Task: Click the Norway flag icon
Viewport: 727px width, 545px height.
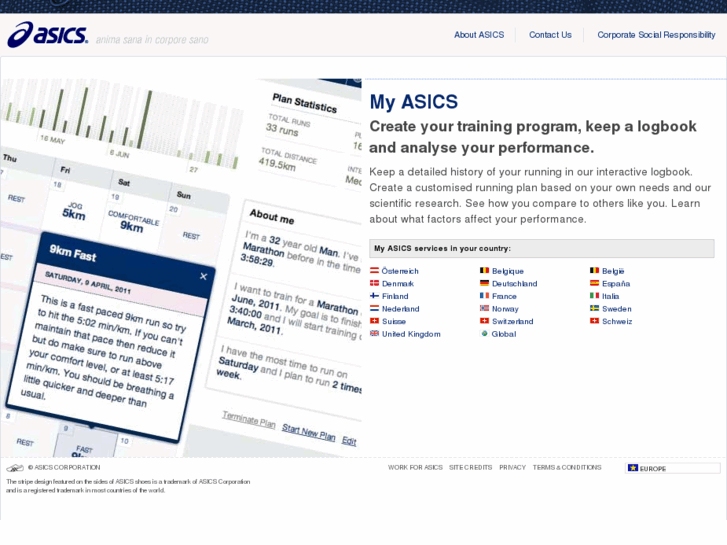Action: (484, 308)
